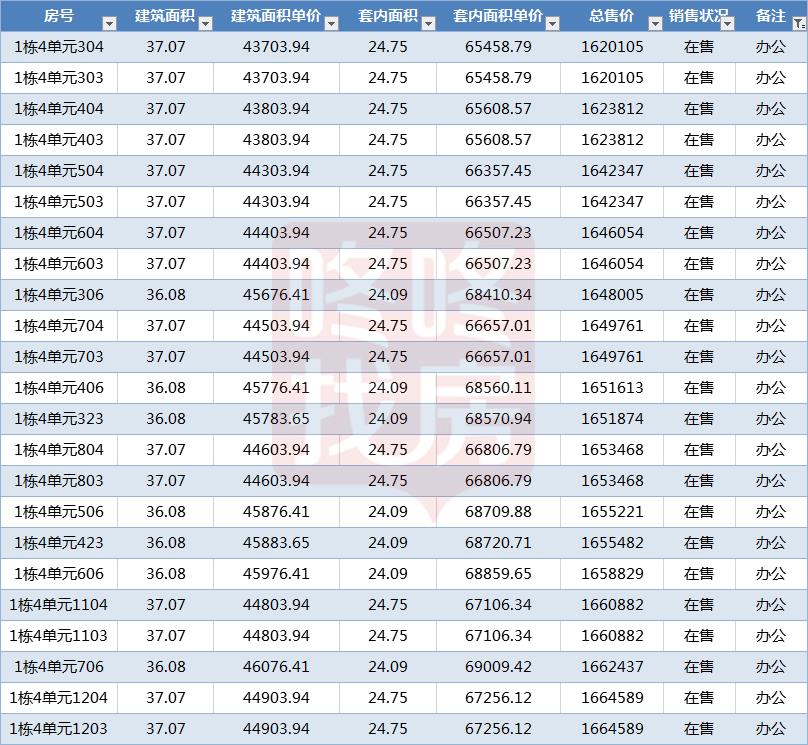This screenshot has width=808, height=745.
Task: Click 办公 remark in the 1栋4单元1203 row
Action: point(770,729)
